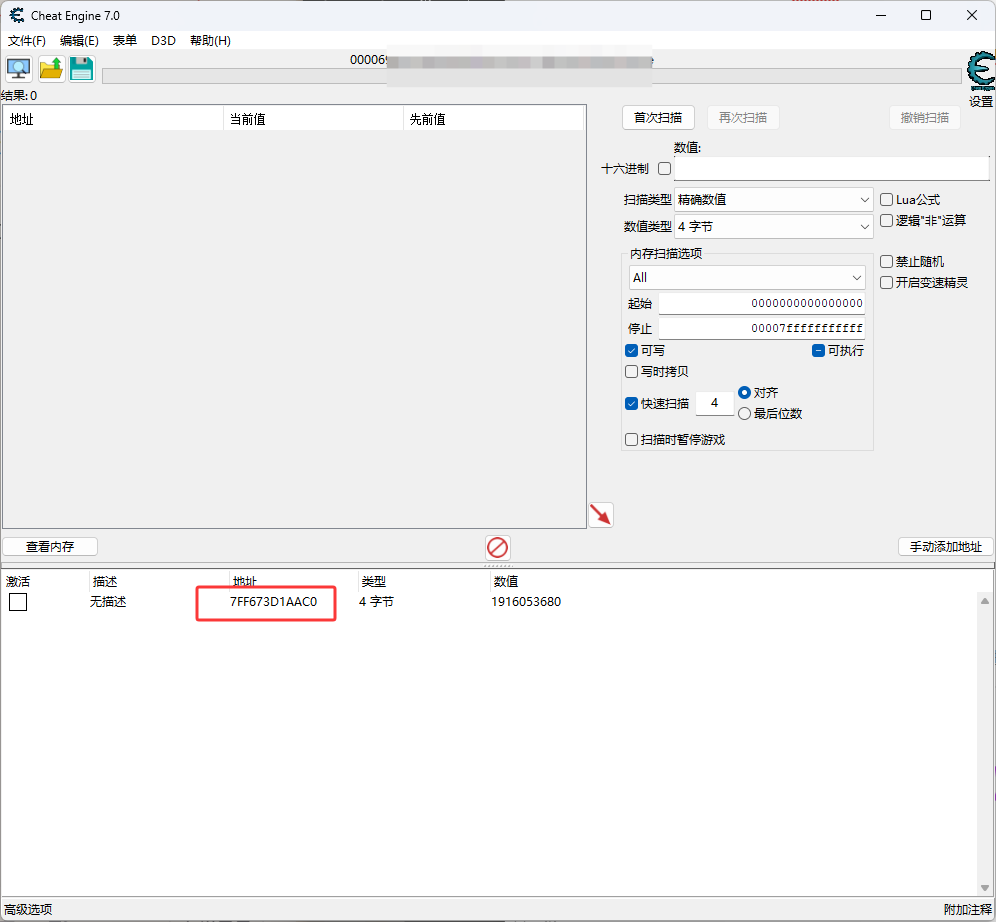The image size is (996, 922).
Task: Toggle the 可执行 checkbox
Action: (x=818, y=351)
